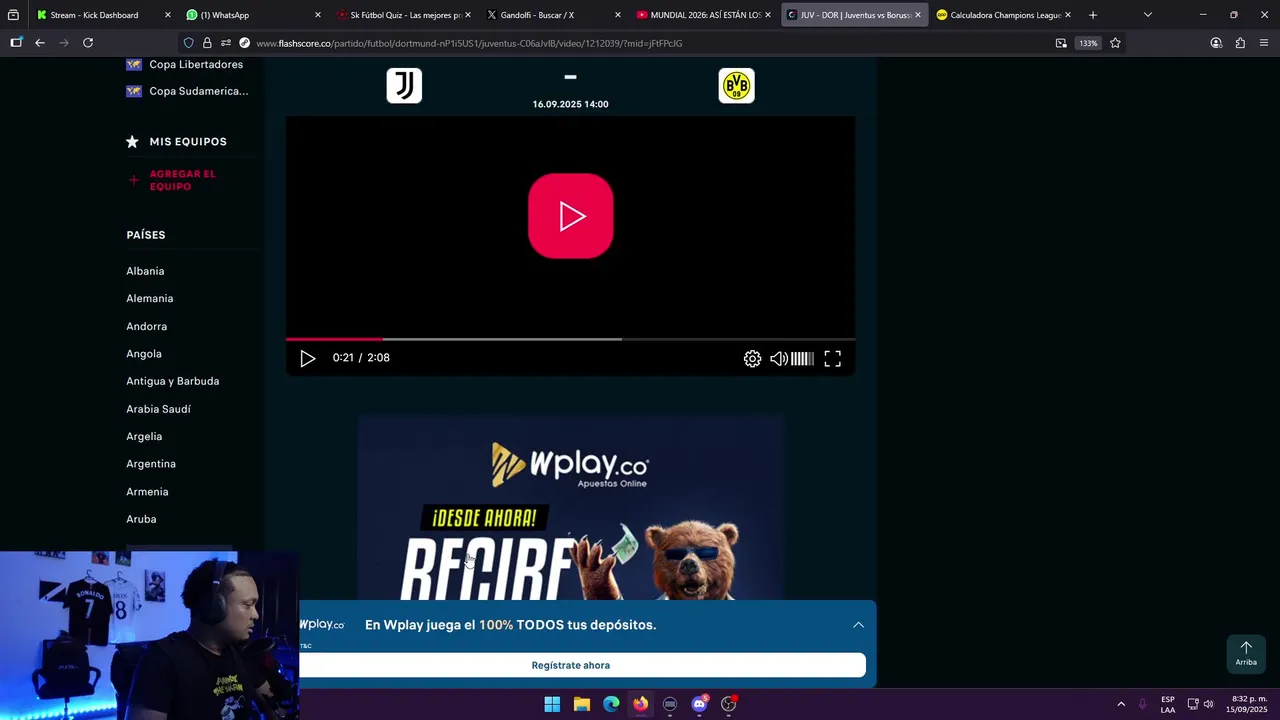
Task: Open Juventus team logo
Action: coord(404,86)
